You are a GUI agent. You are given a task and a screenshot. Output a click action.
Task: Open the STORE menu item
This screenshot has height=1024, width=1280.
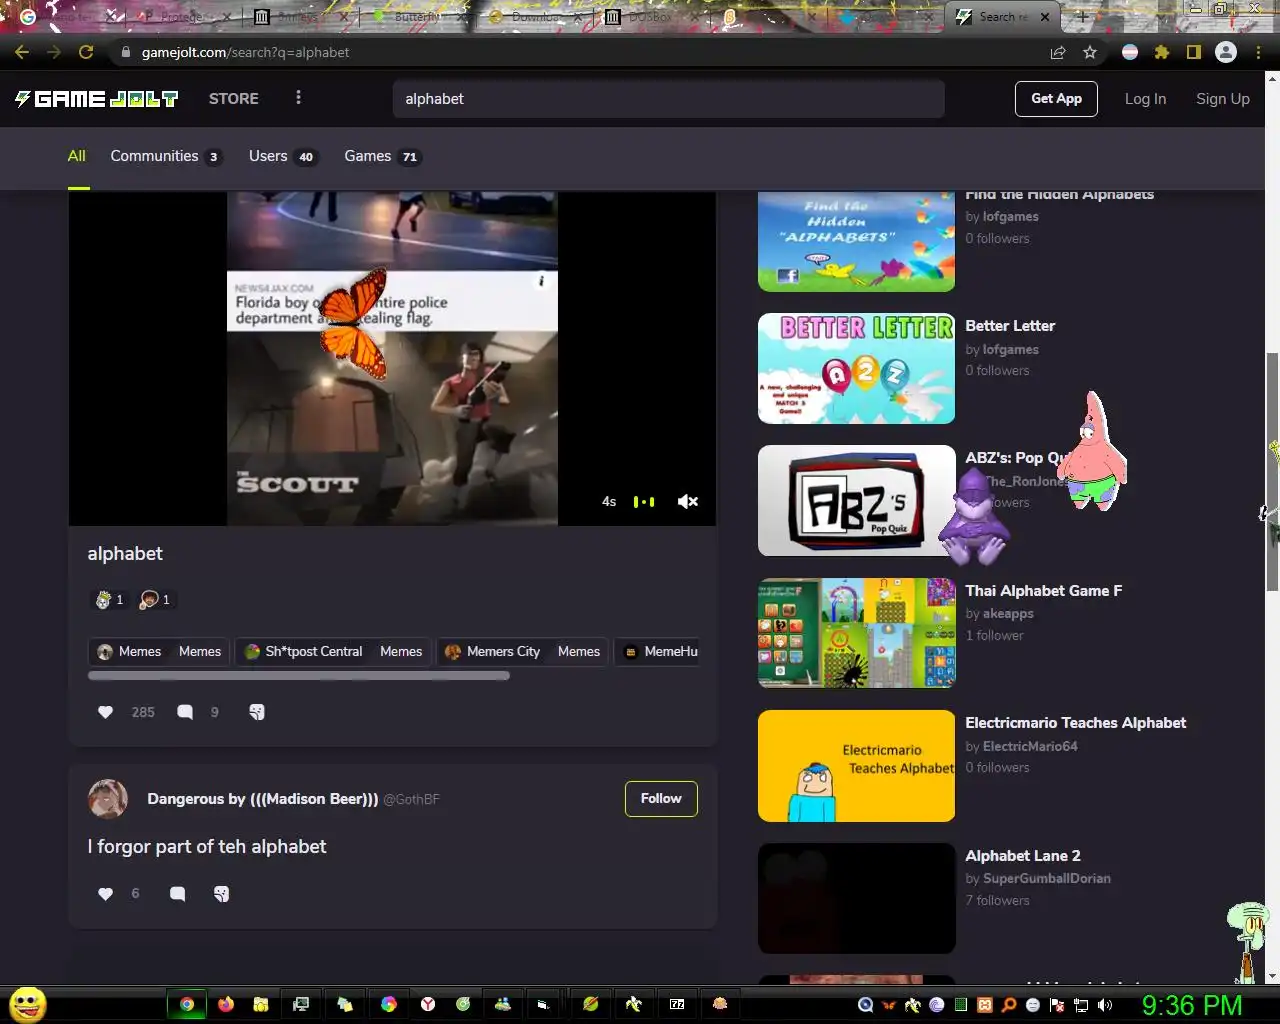coord(234,98)
